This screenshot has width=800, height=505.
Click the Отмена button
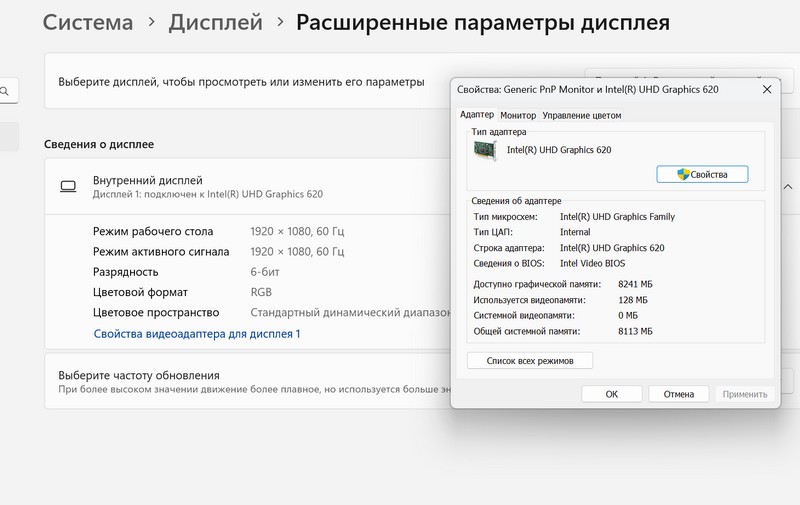677,394
